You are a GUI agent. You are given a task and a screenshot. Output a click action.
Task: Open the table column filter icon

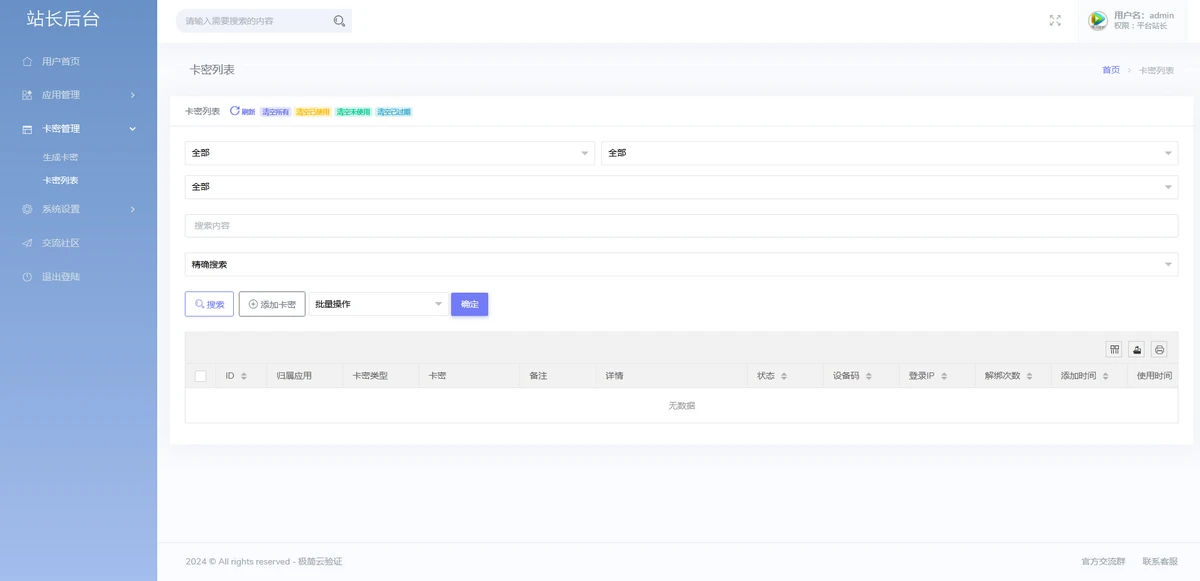[1114, 349]
